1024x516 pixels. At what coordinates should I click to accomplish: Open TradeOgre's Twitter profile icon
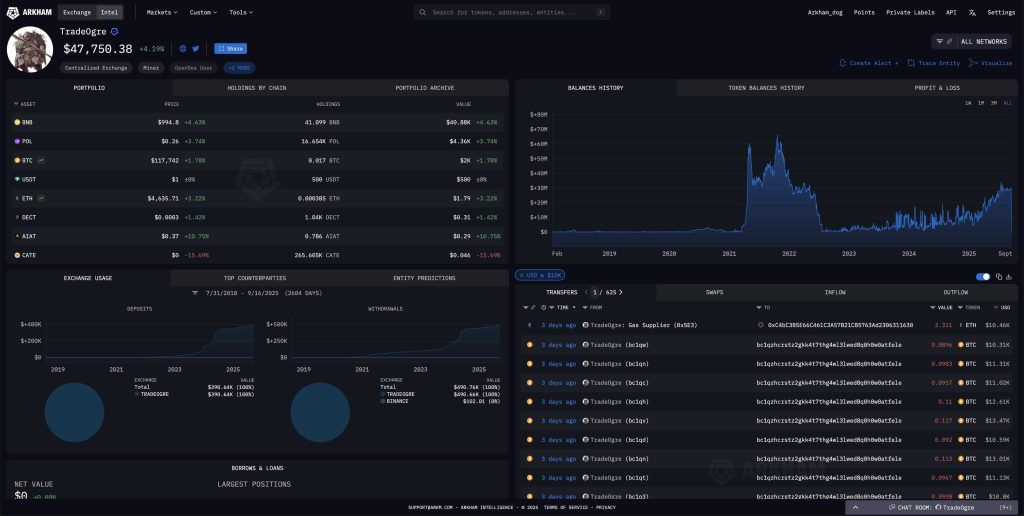coord(196,48)
